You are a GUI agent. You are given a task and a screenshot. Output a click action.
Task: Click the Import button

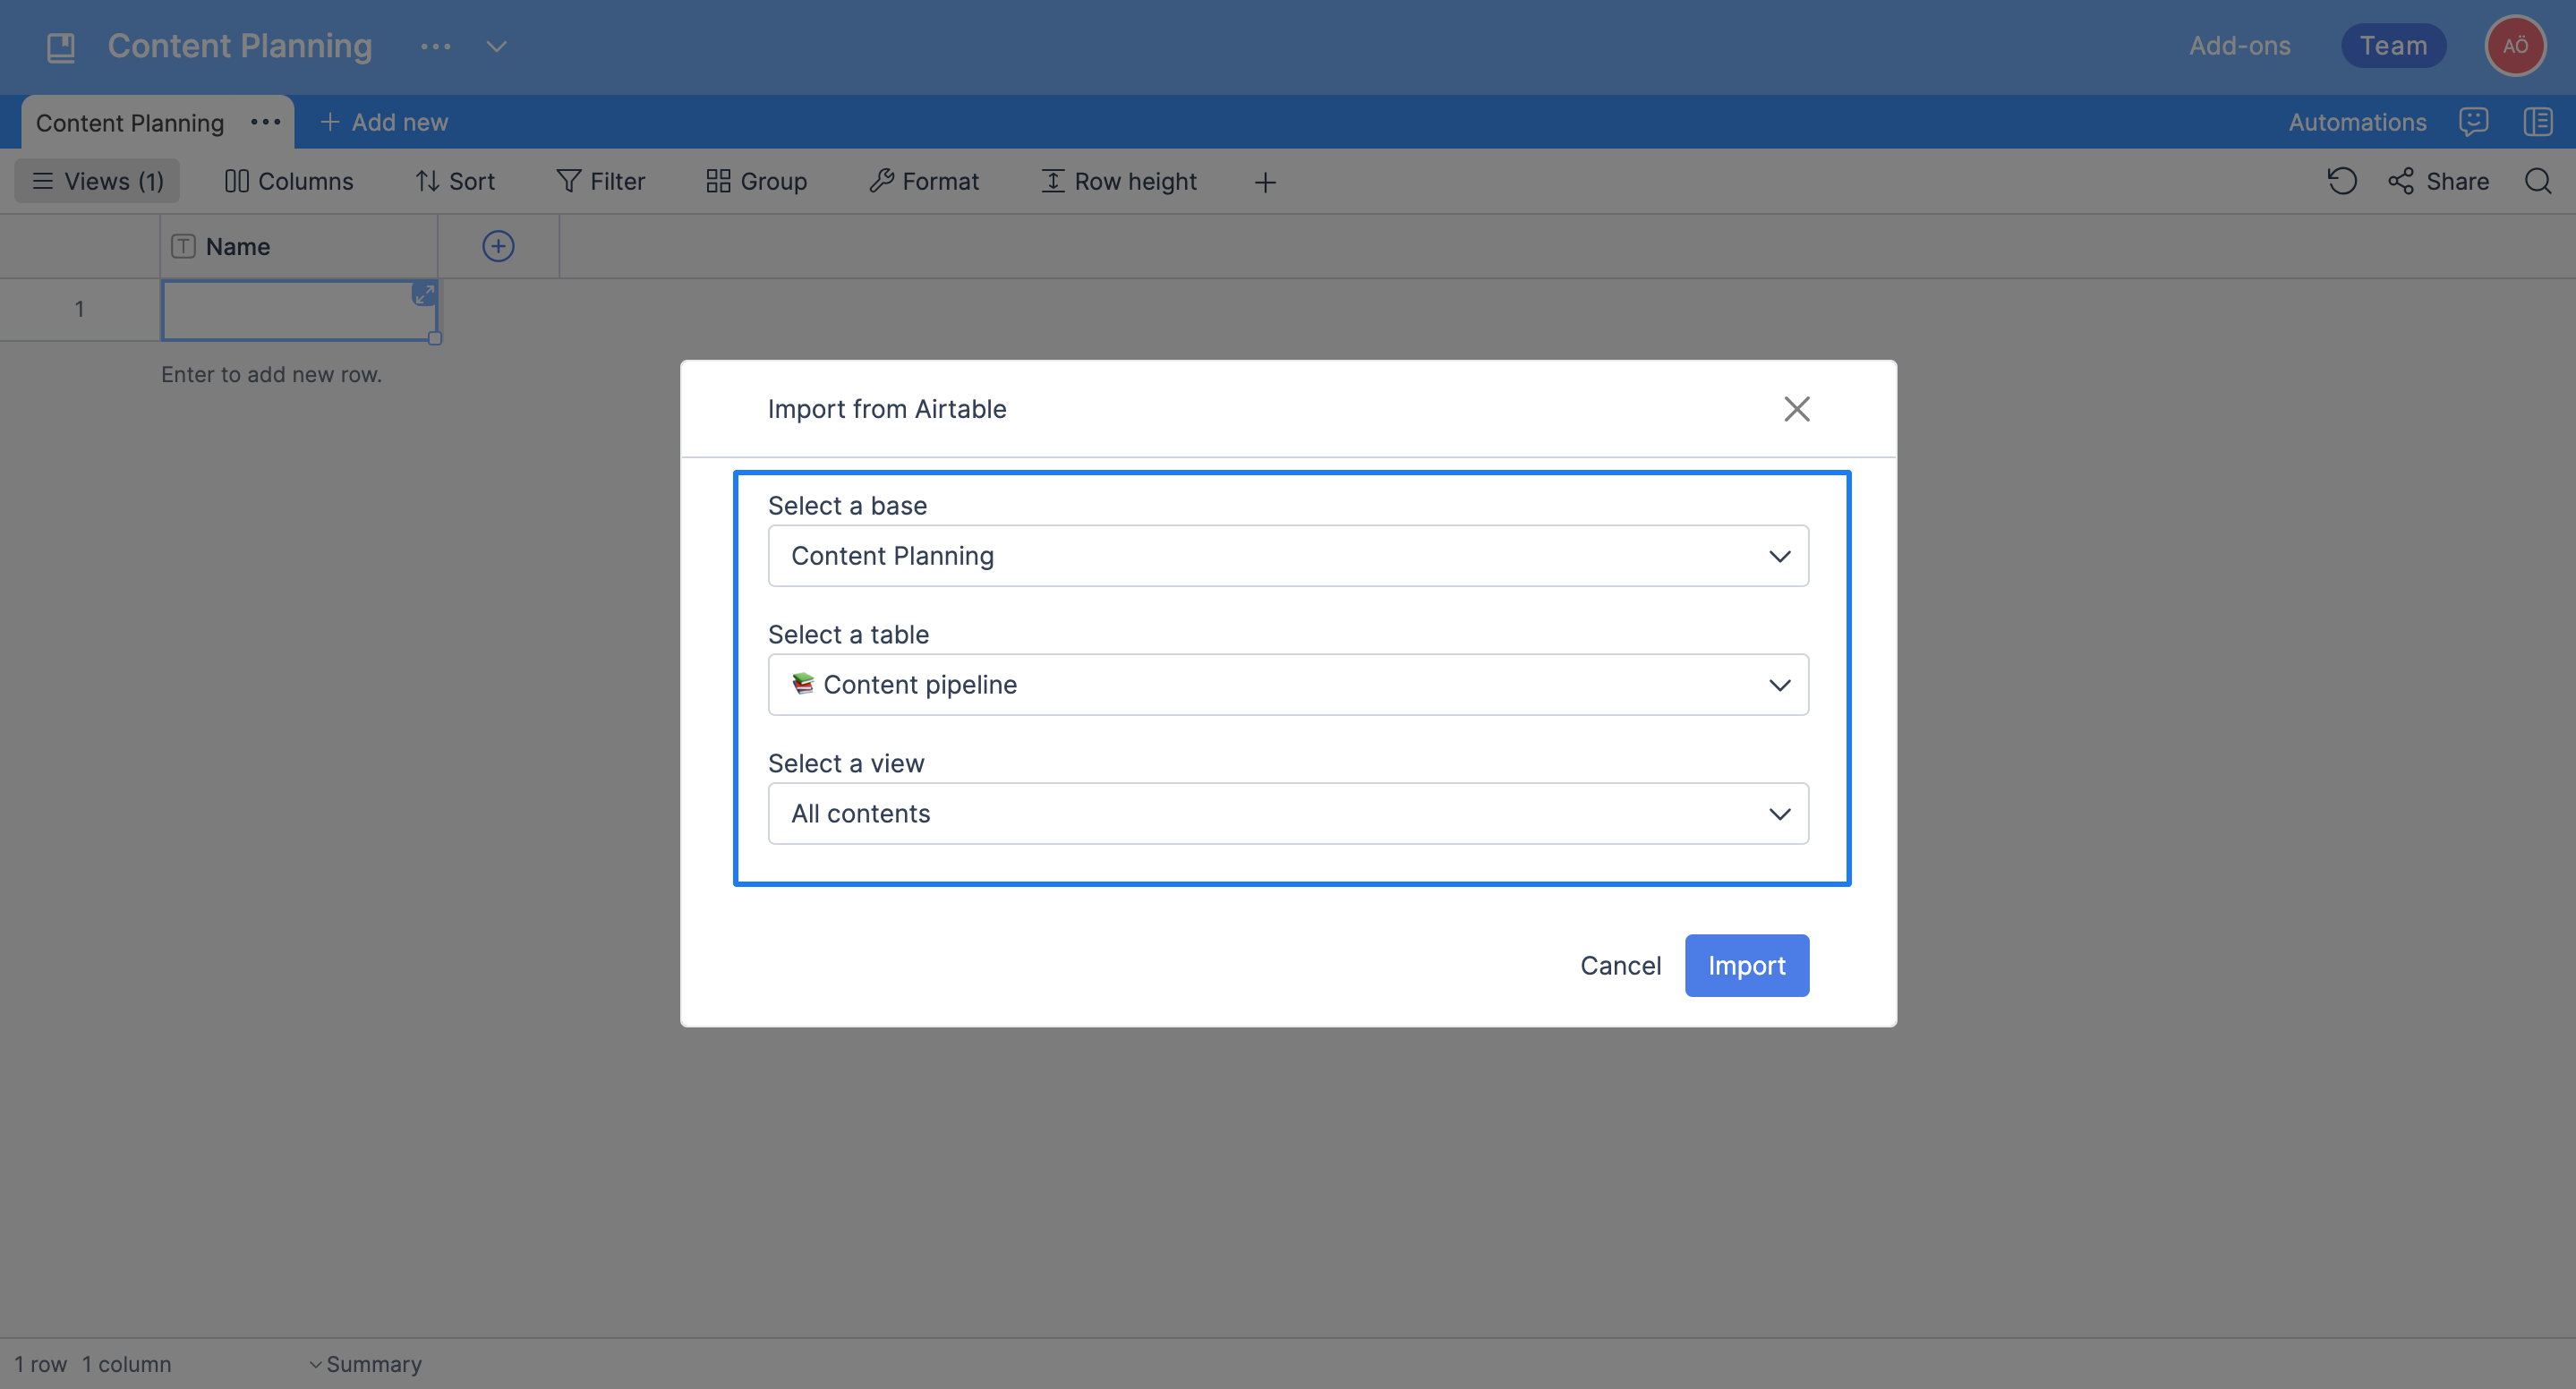[x=1746, y=965]
